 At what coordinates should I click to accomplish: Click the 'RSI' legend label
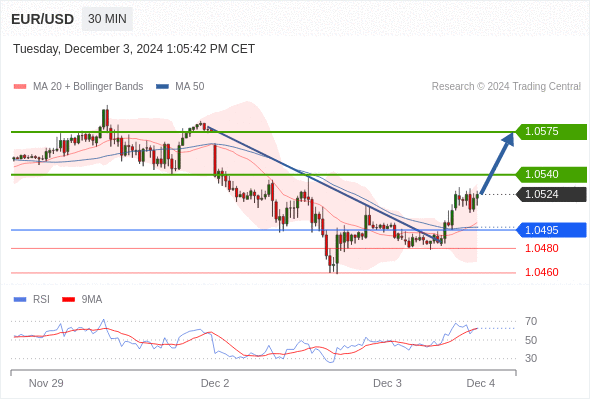coord(41,300)
